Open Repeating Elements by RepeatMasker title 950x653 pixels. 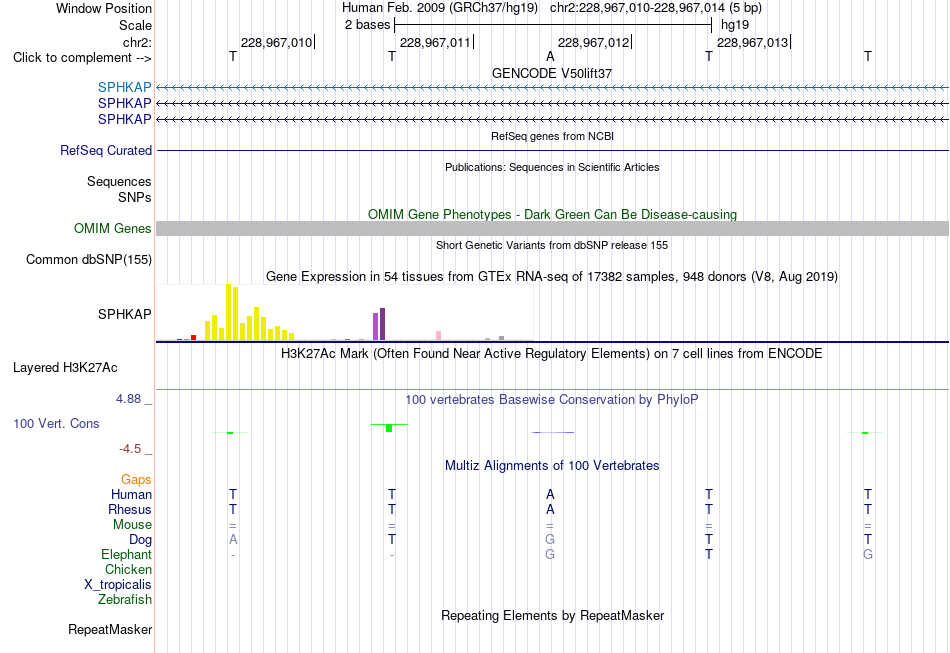[x=552, y=616]
